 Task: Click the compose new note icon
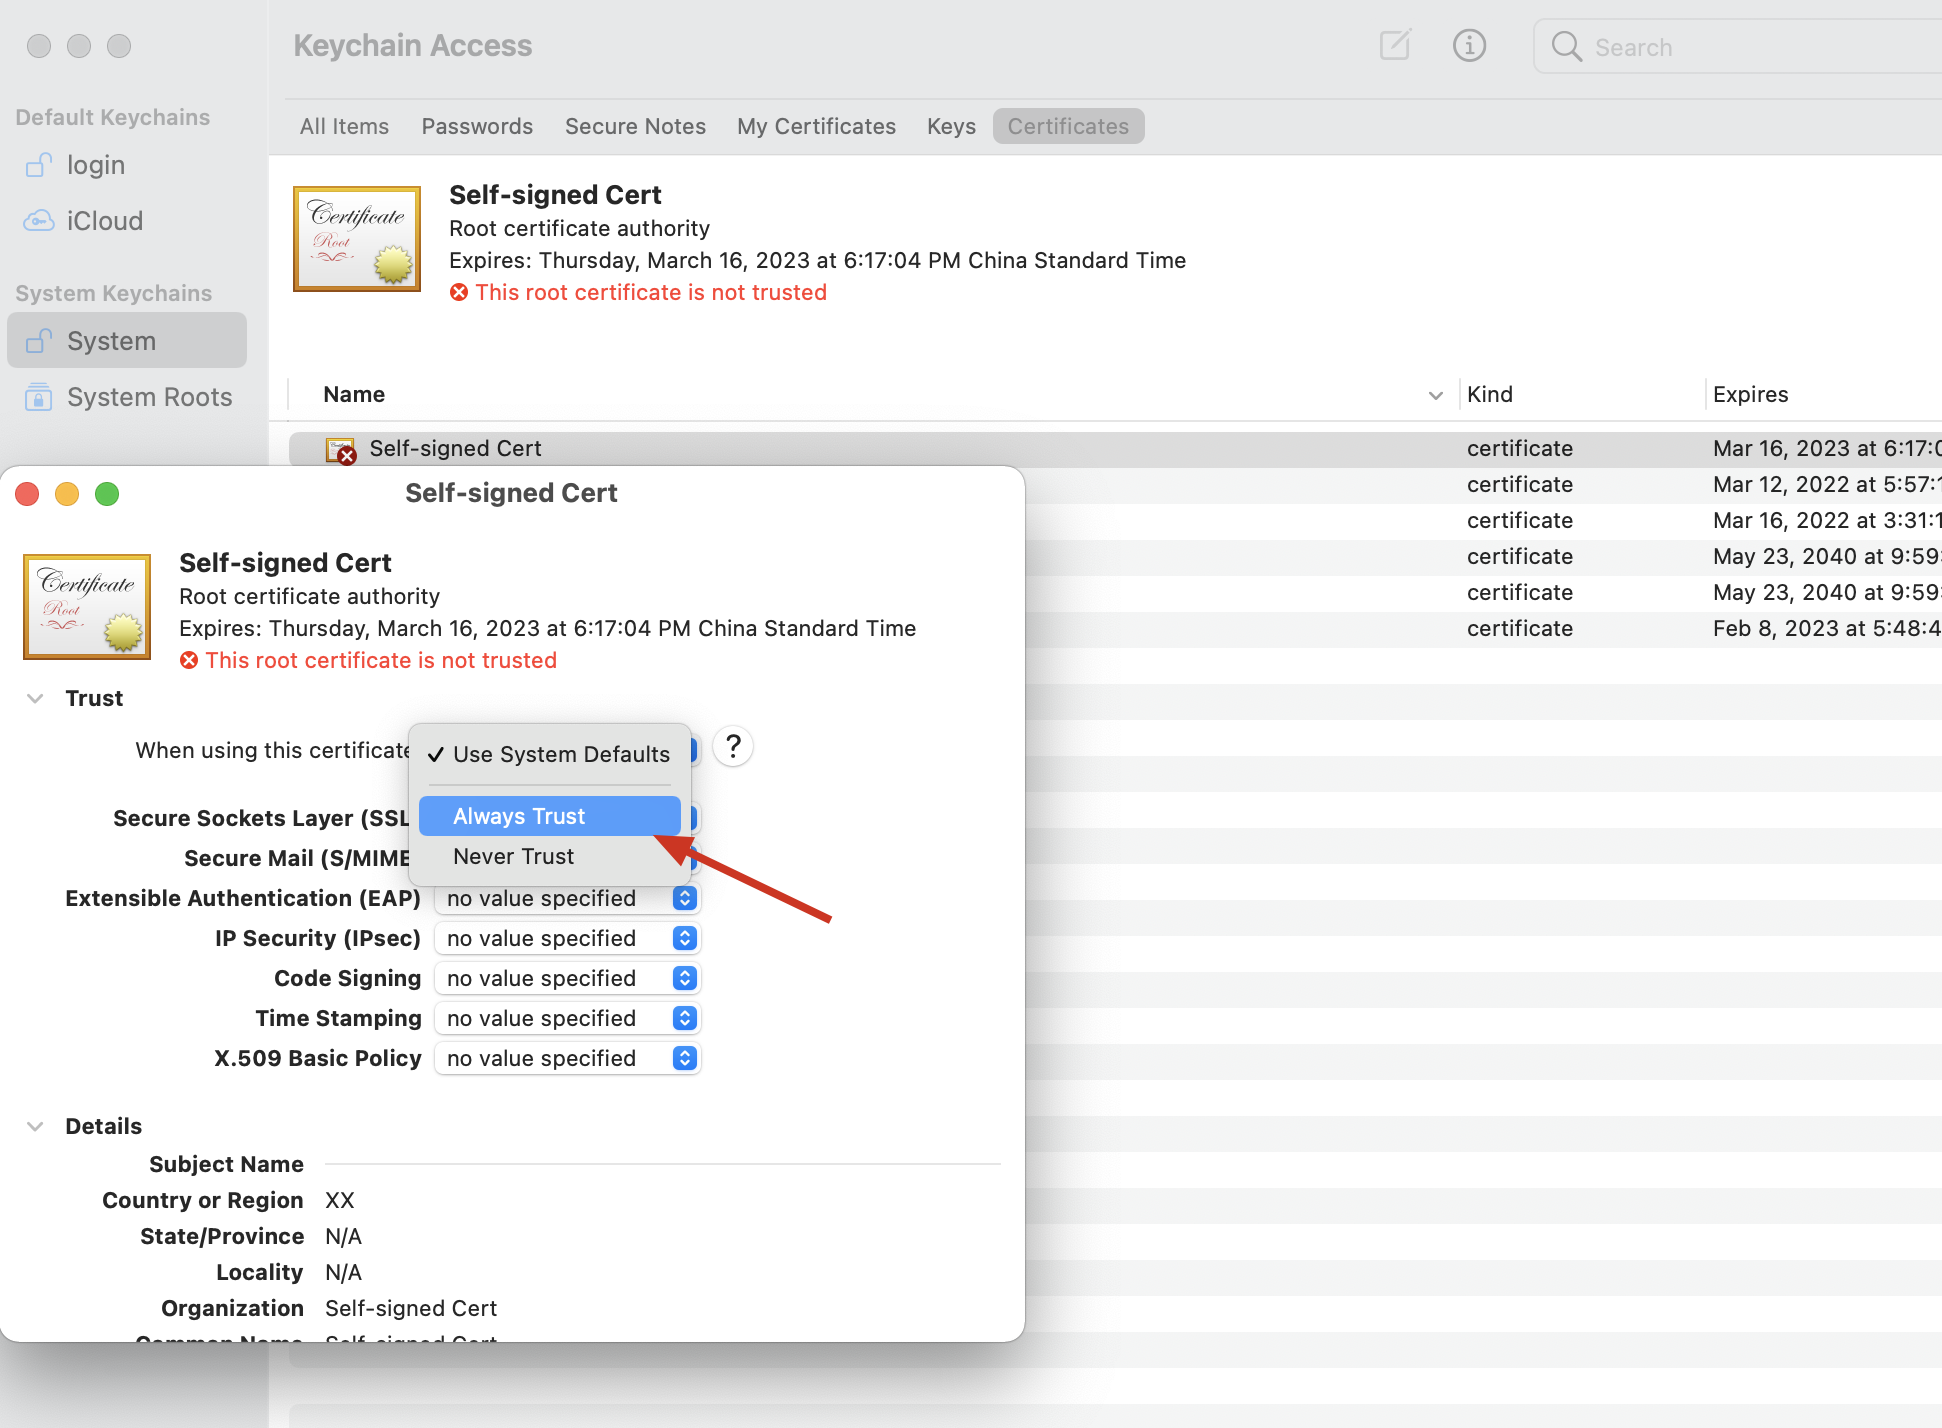point(1394,45)
